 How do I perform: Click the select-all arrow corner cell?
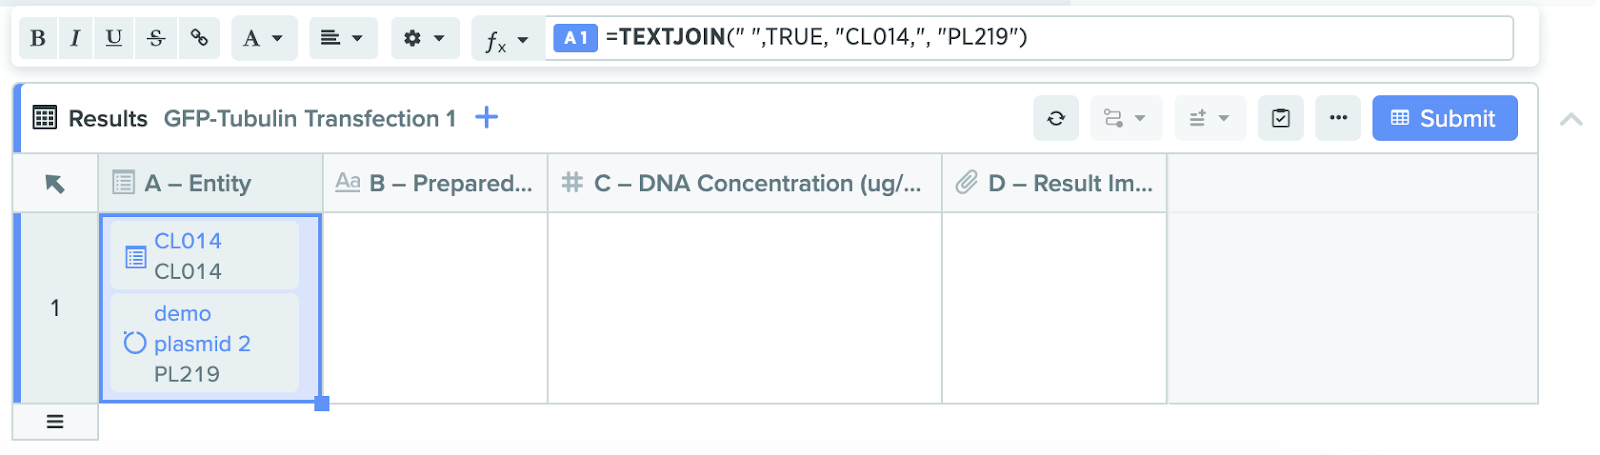coord(55,184)
